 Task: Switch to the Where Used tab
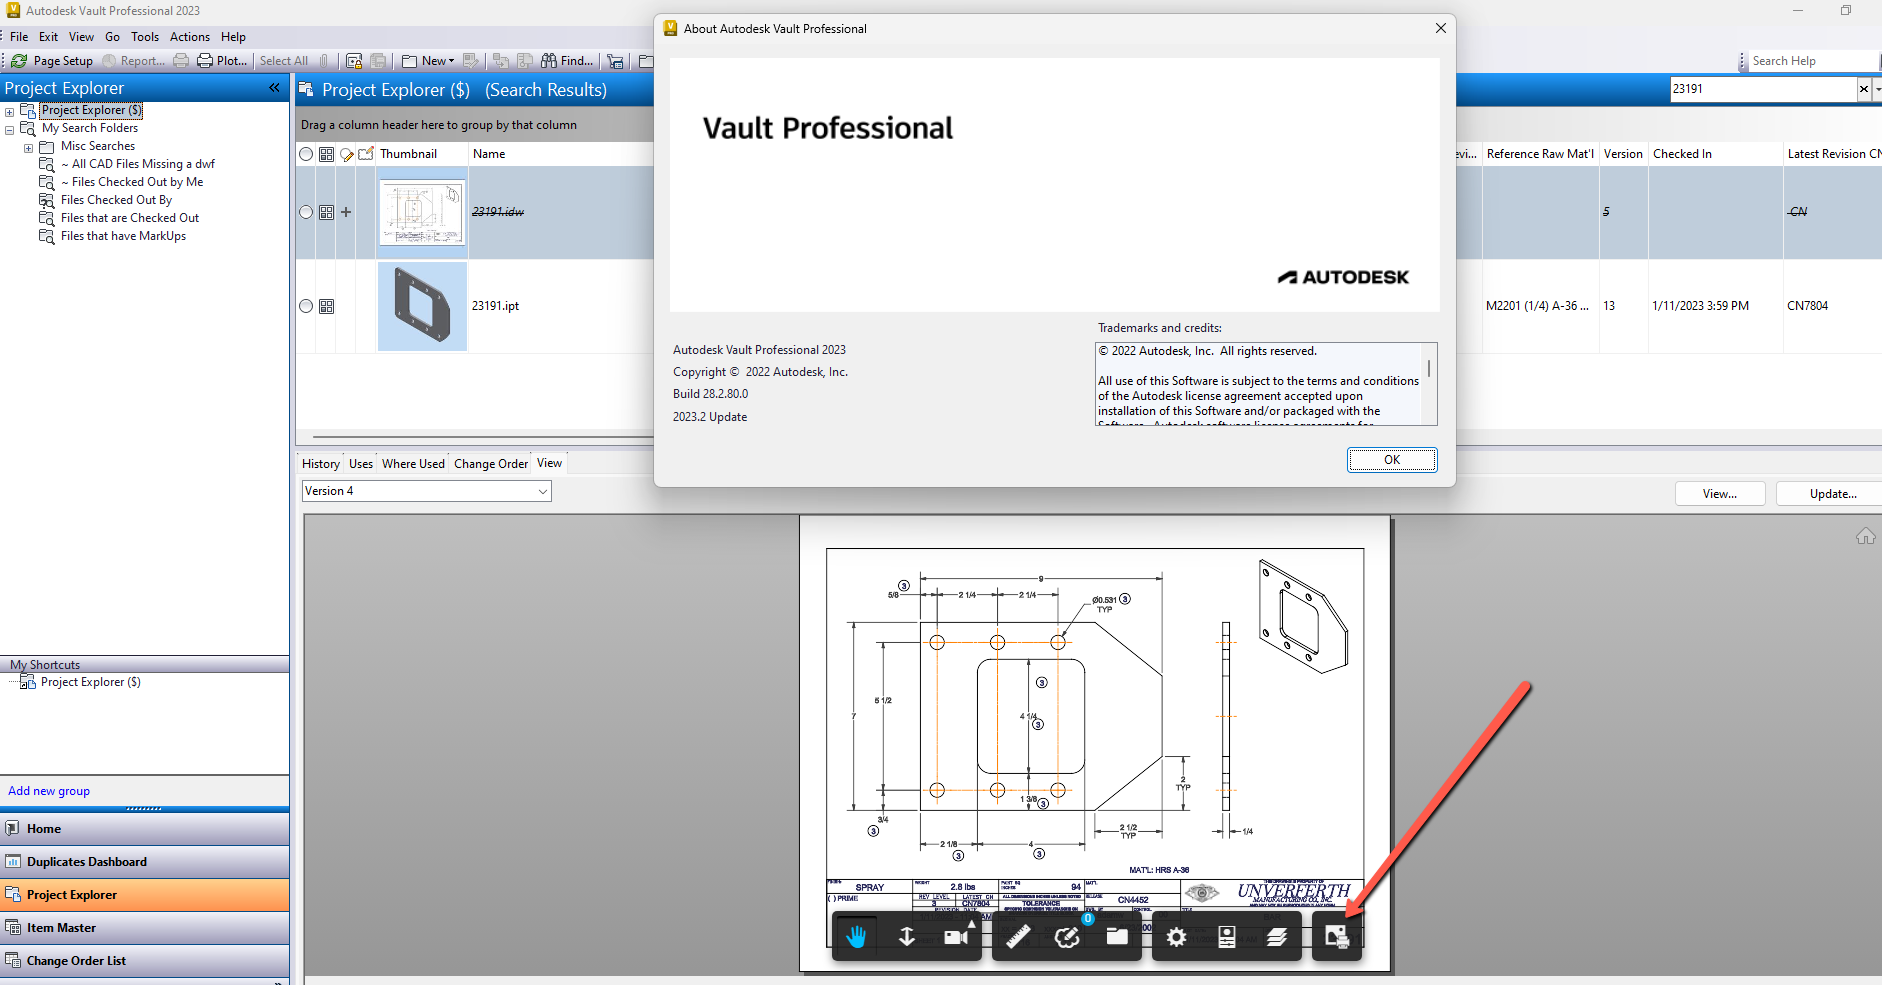413,463
